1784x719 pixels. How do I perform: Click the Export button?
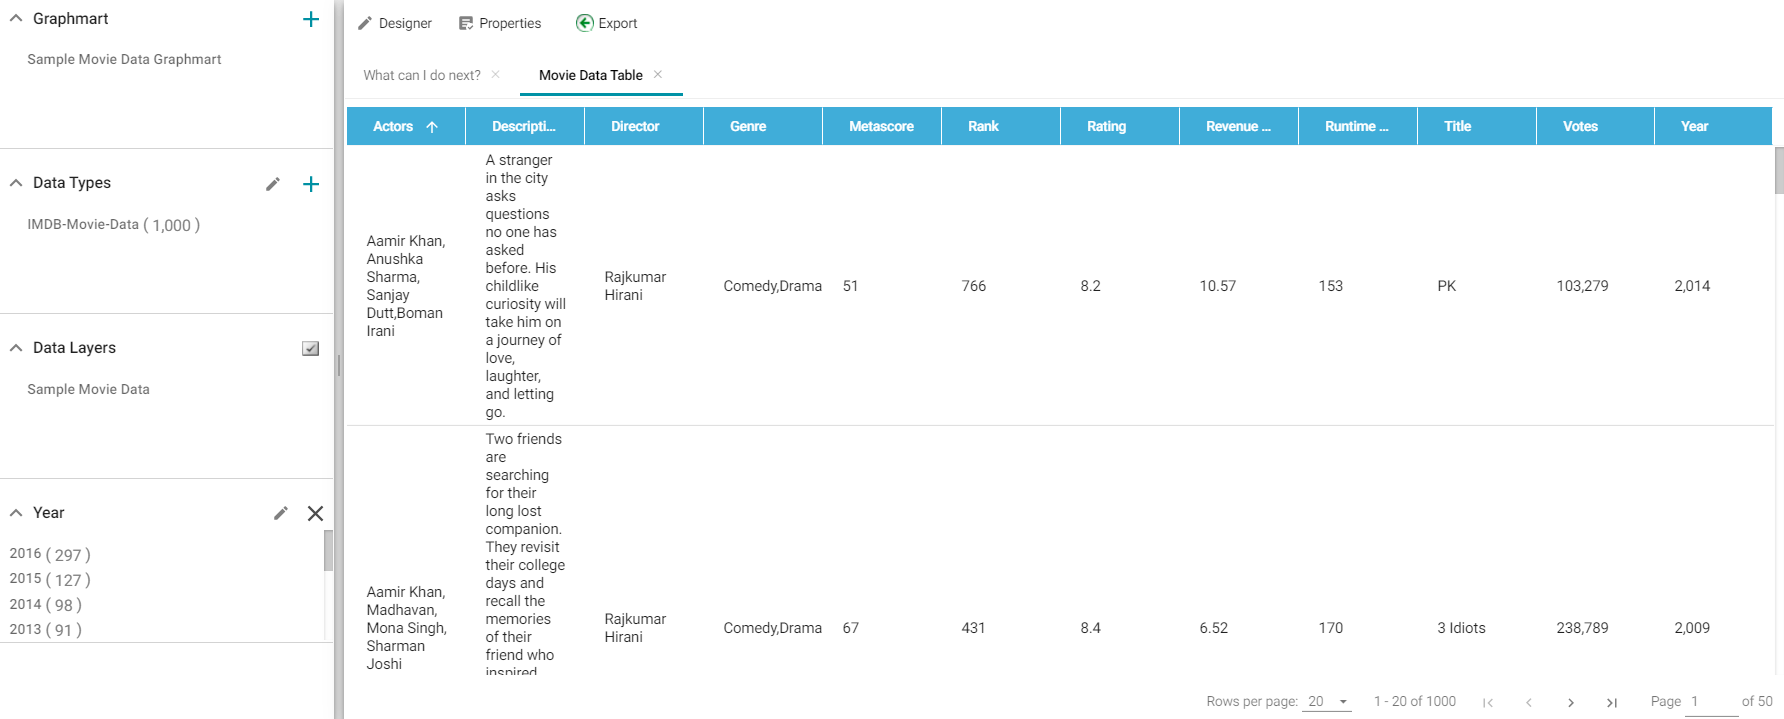pyautogui.click(x=607, y=23)
